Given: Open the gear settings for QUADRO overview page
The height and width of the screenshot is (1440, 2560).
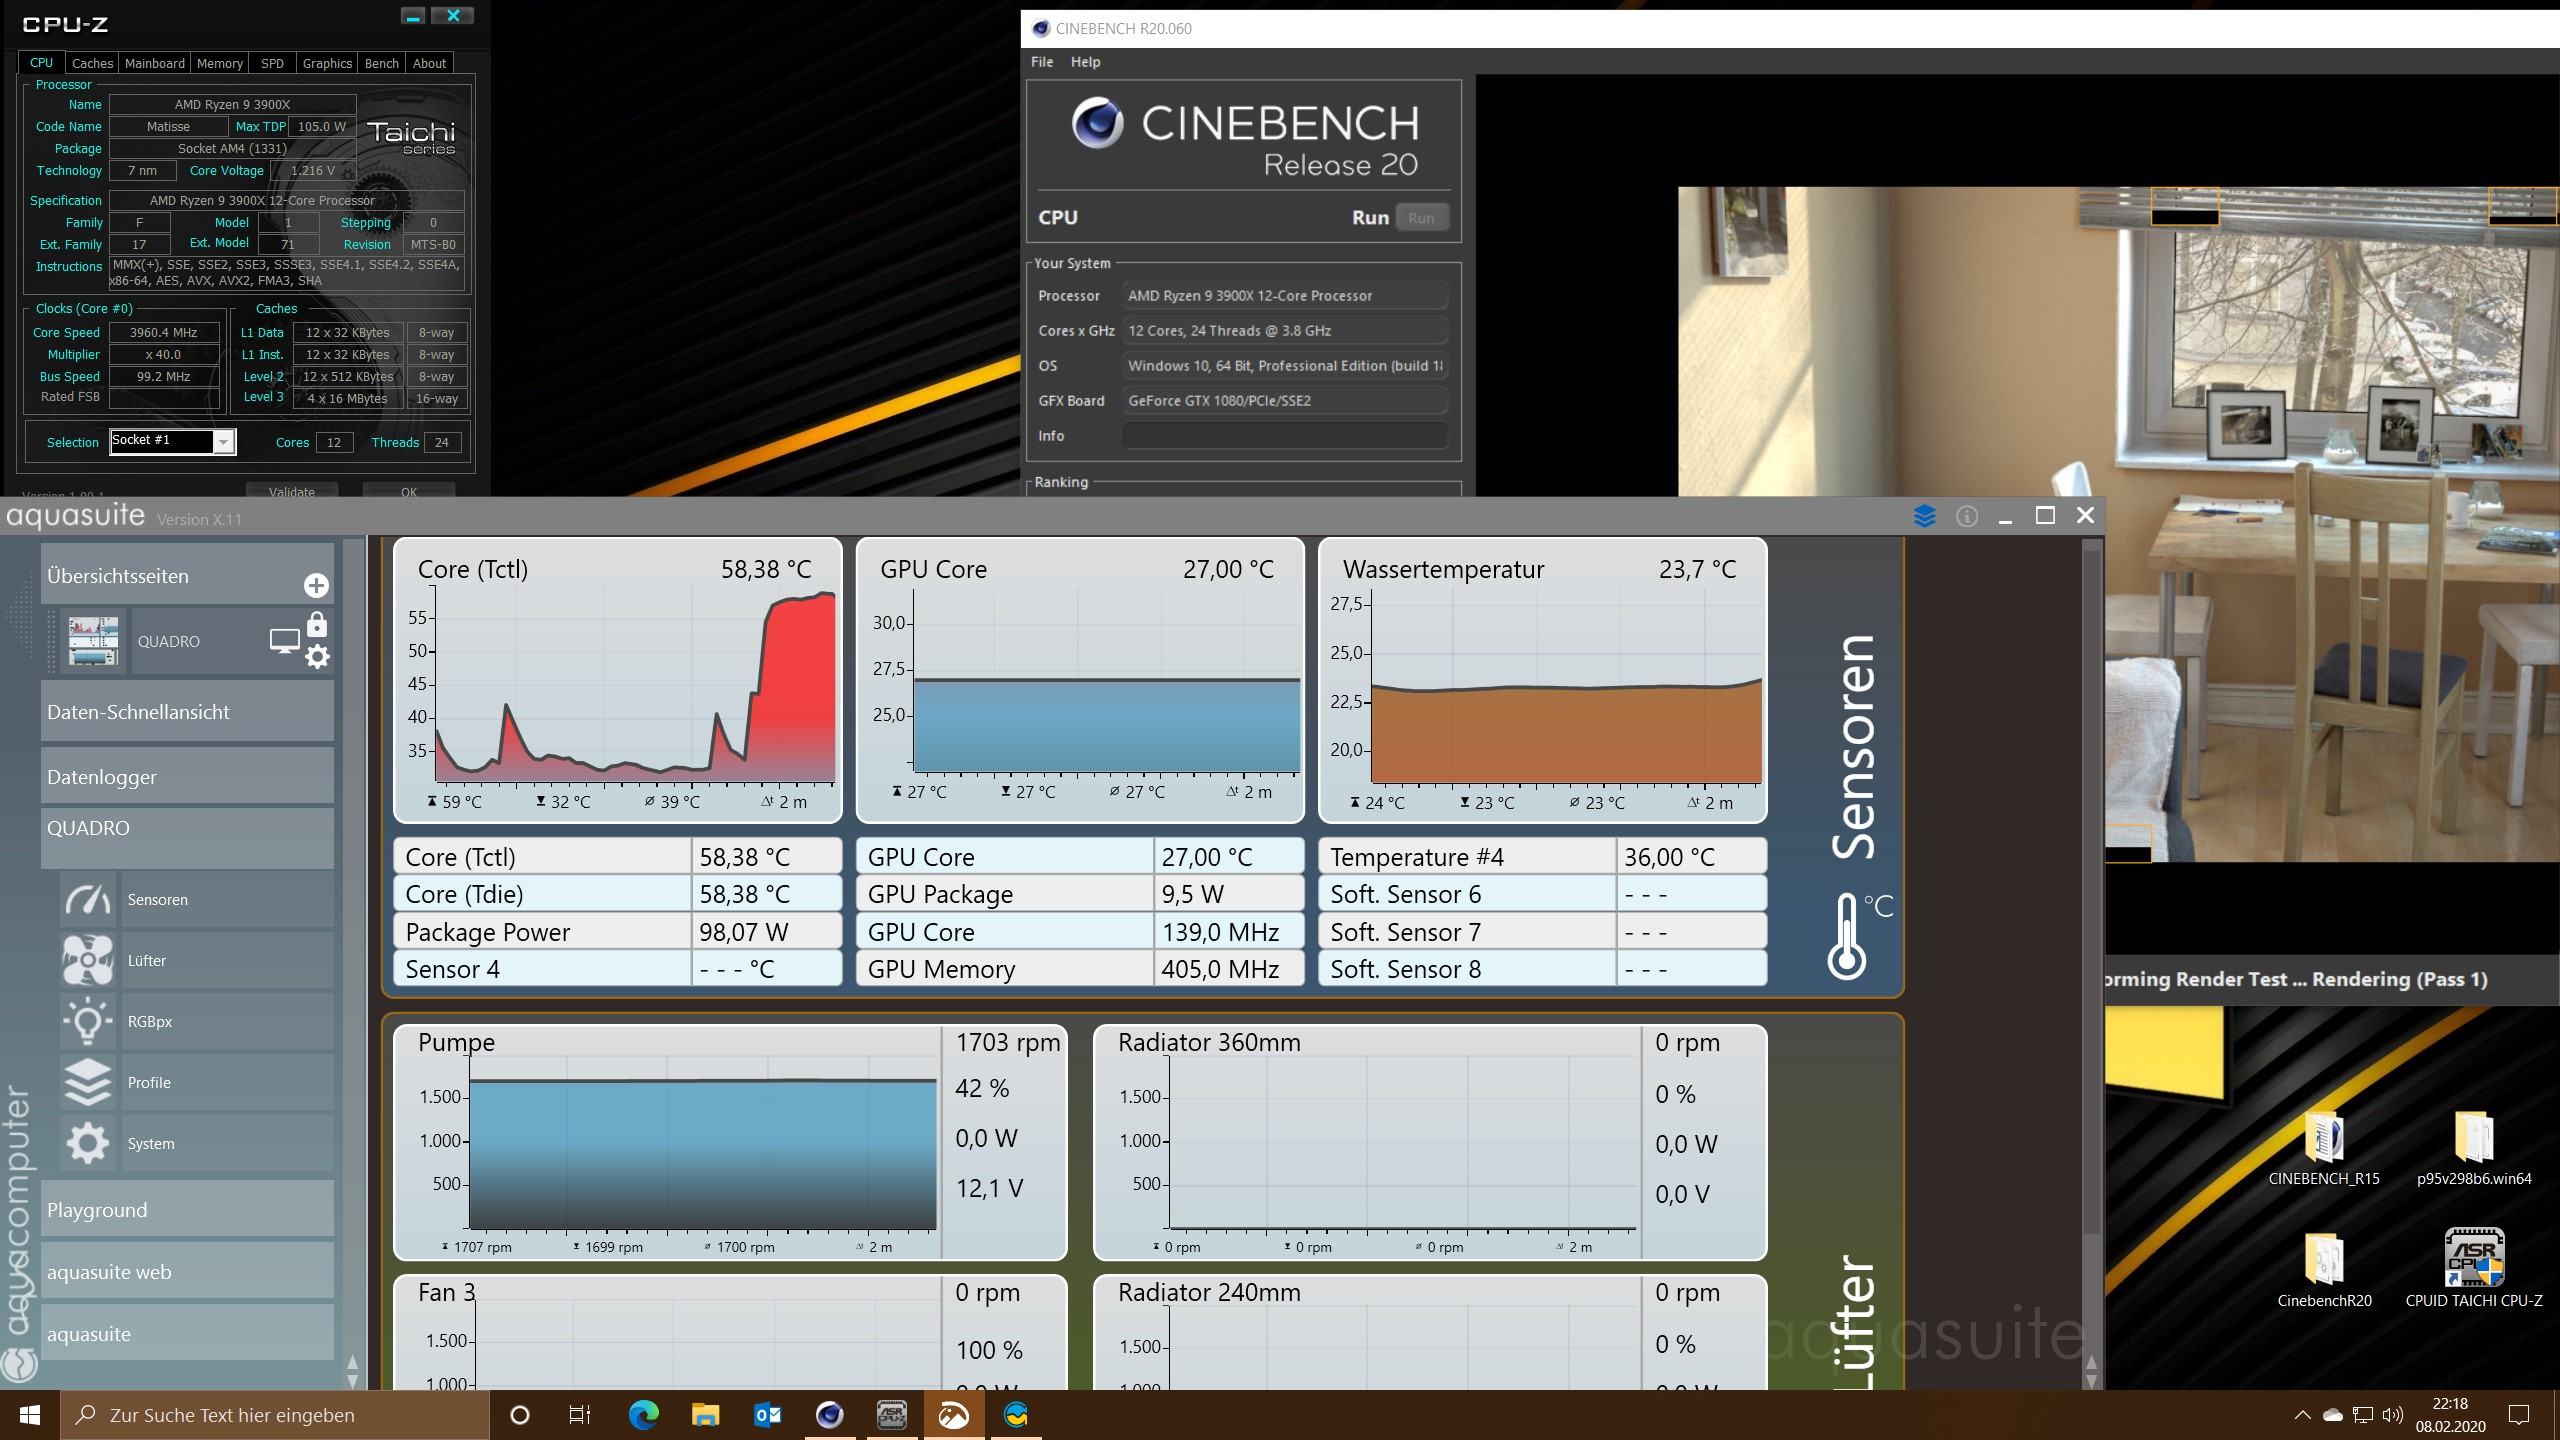Looking at the screenshot, I should 317,657.
